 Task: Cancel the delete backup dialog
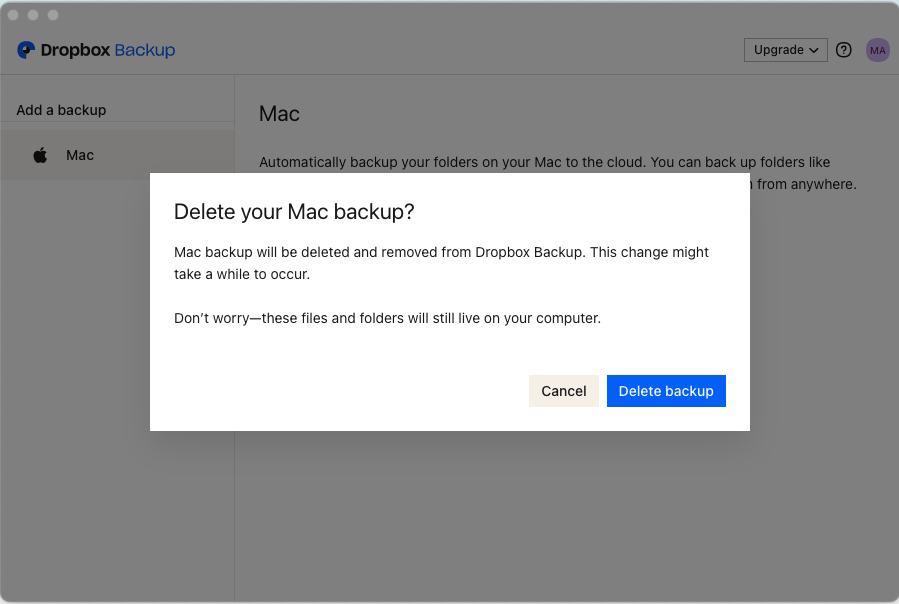(x=563, y=391)
